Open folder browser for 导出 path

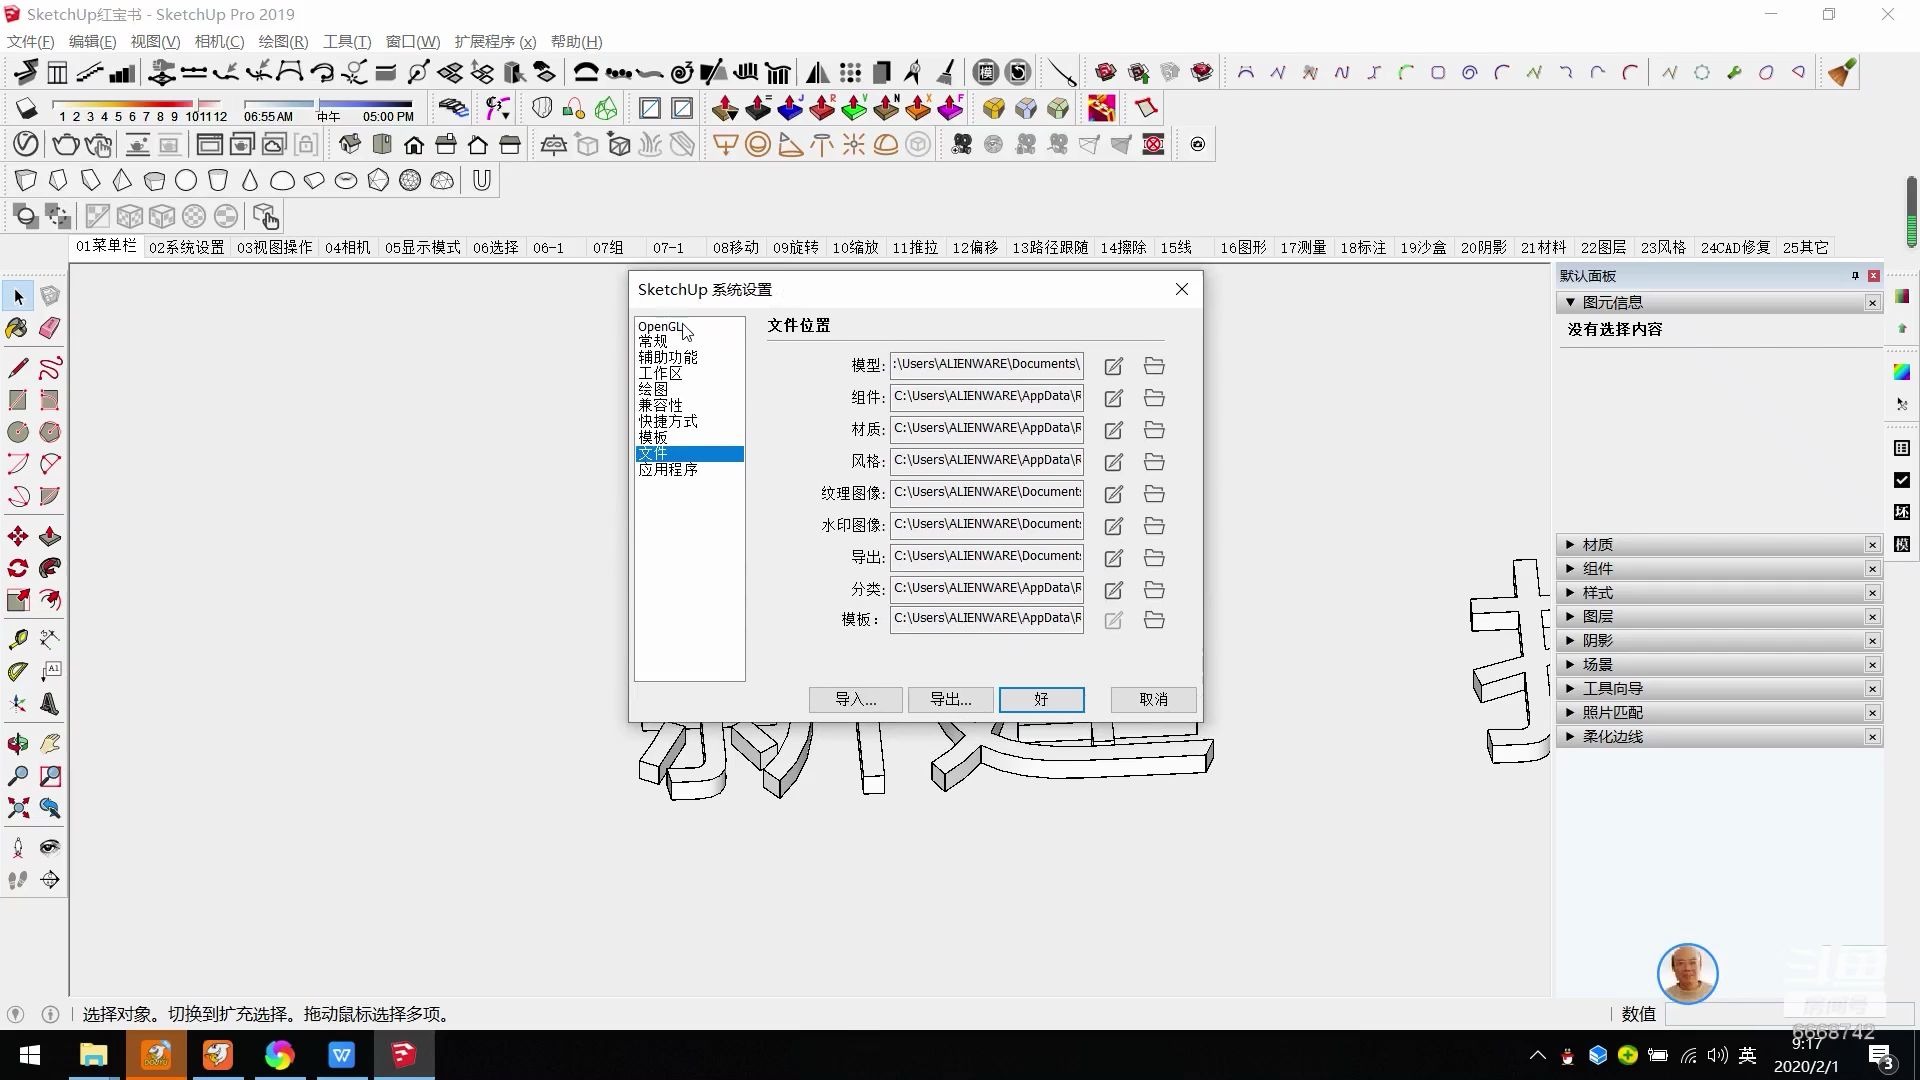pos(1154,558)
